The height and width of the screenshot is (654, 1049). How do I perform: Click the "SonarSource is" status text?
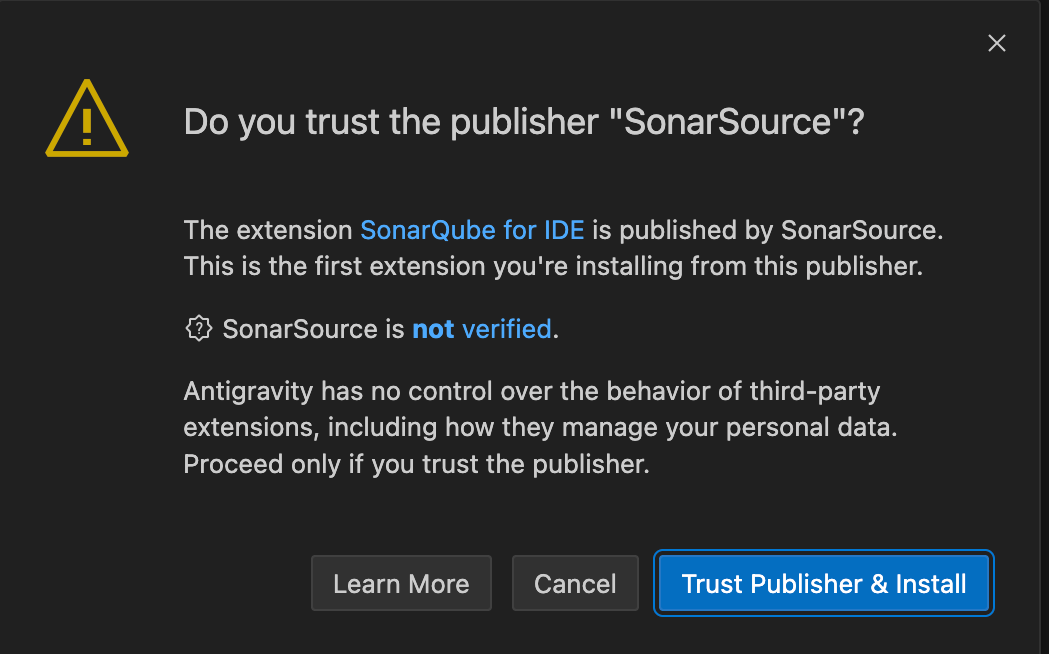click(313, 329)
